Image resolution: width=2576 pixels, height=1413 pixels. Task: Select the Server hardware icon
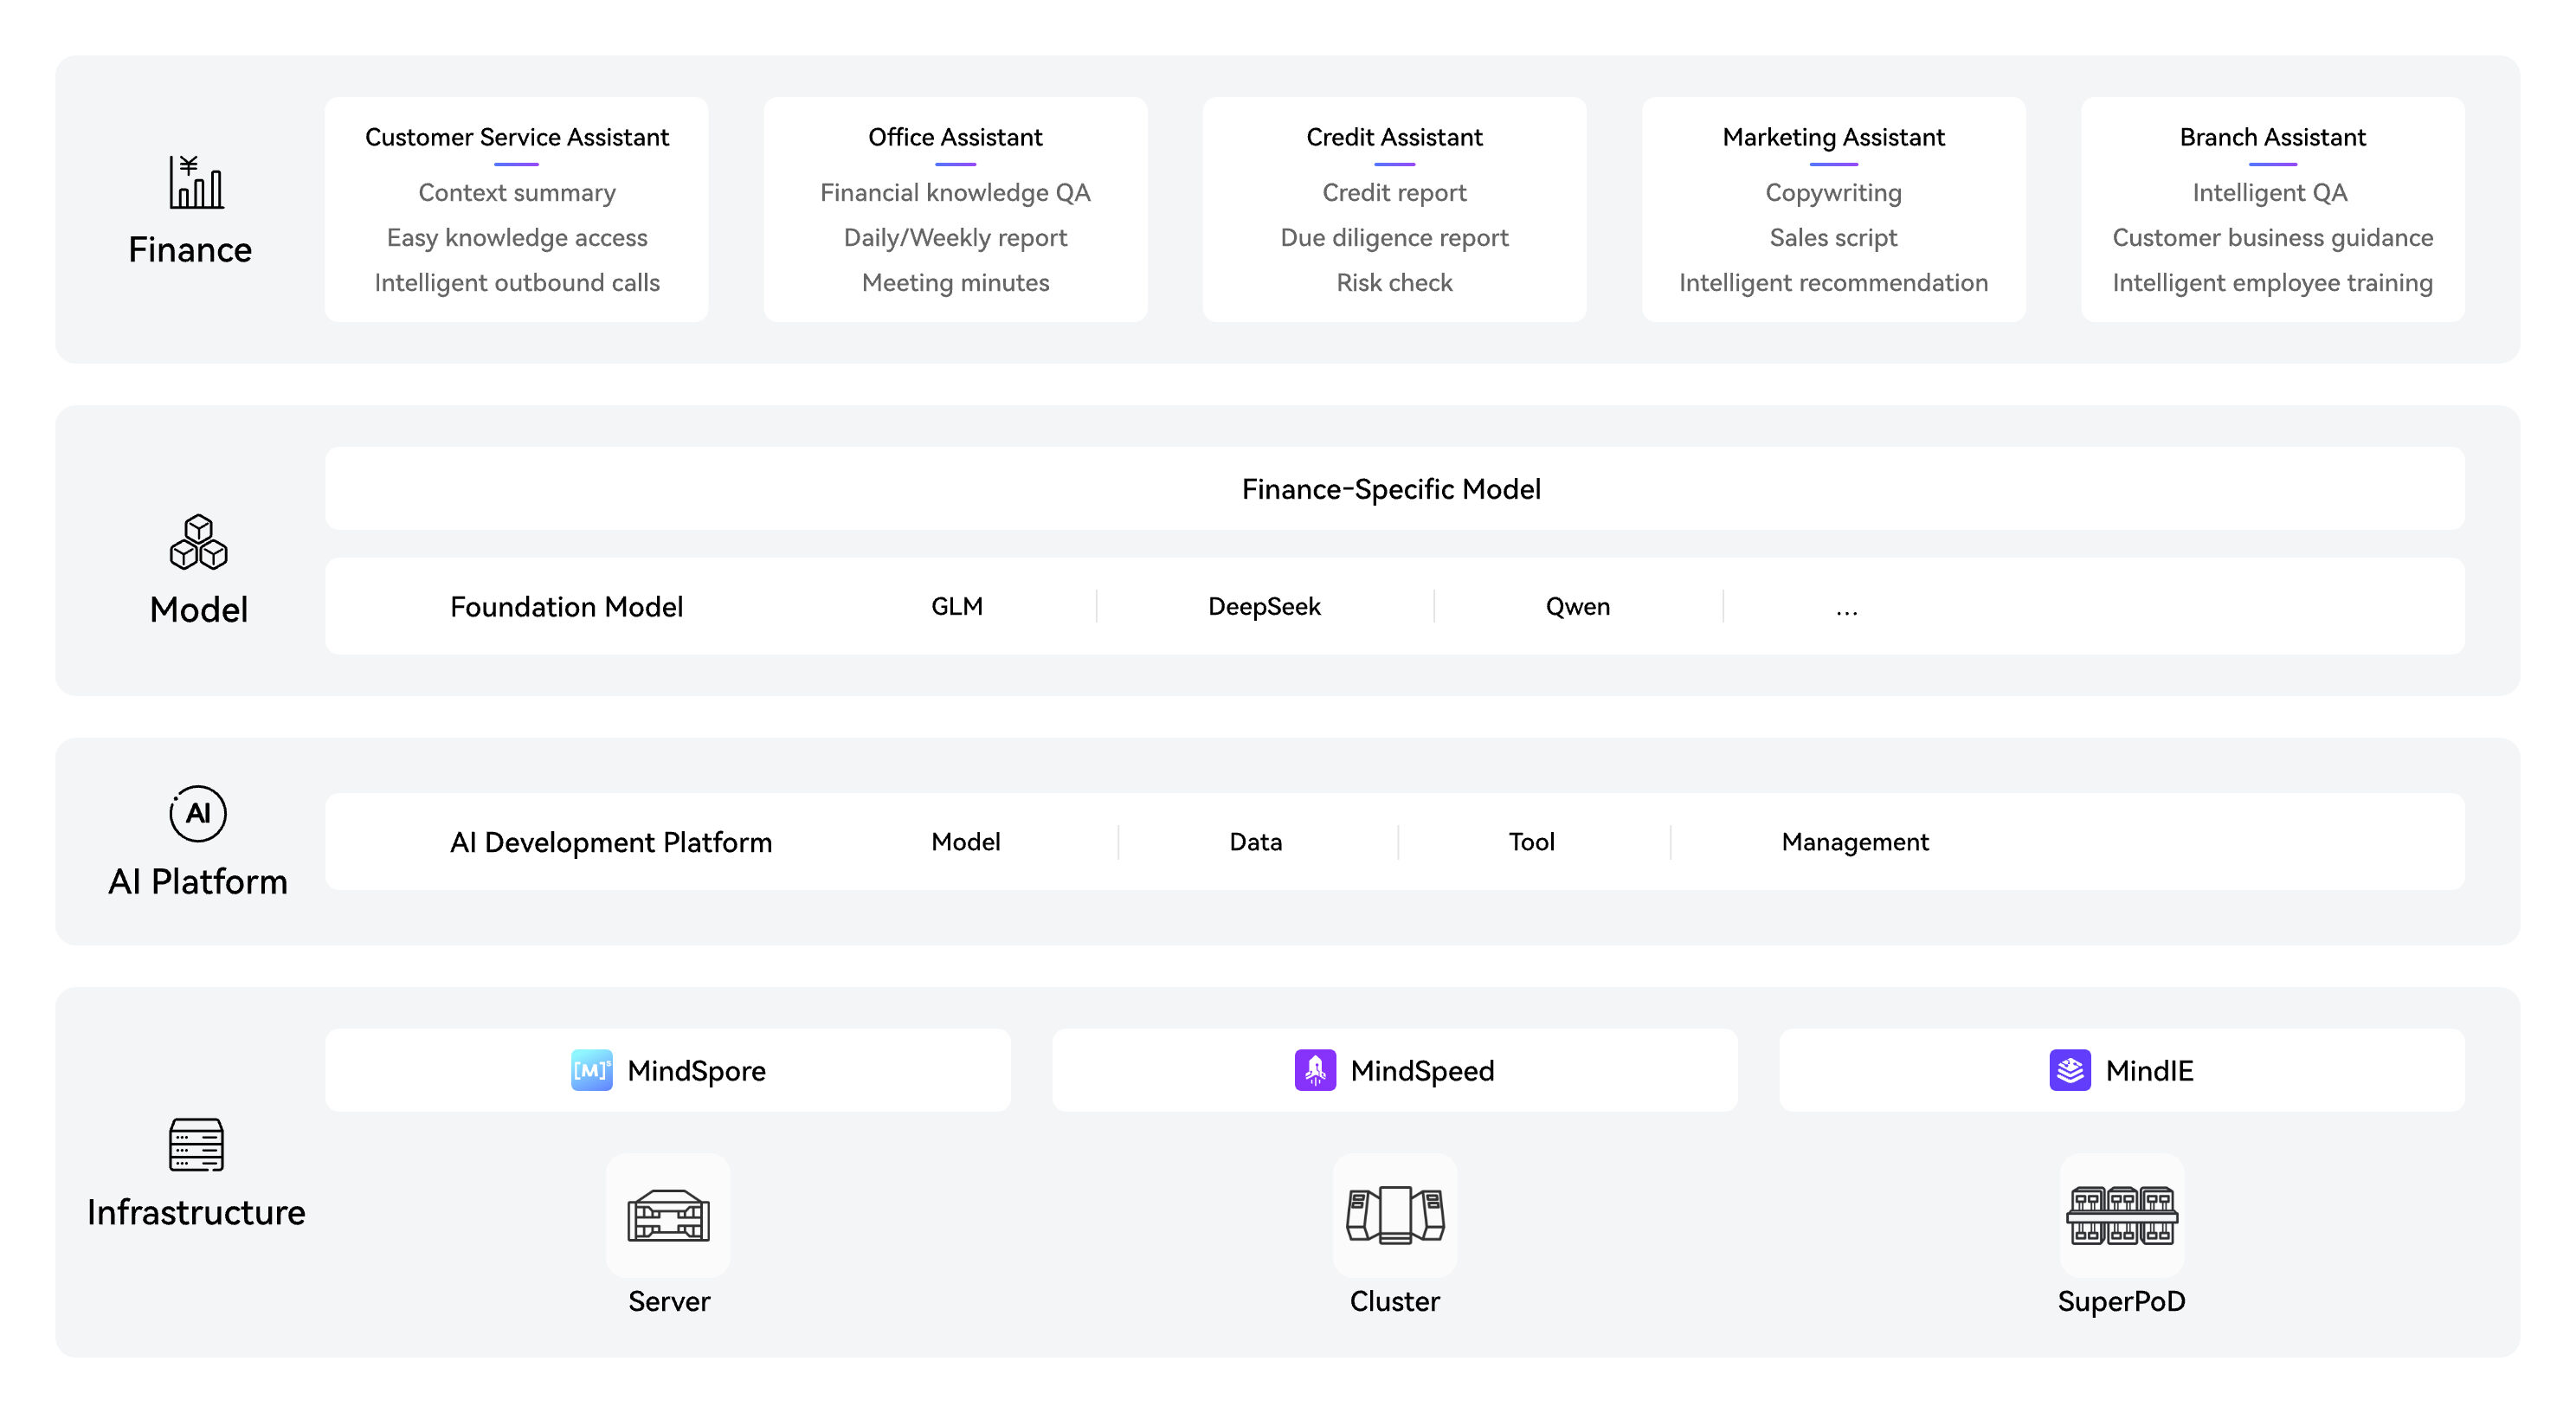click(x=668, y=1215)
